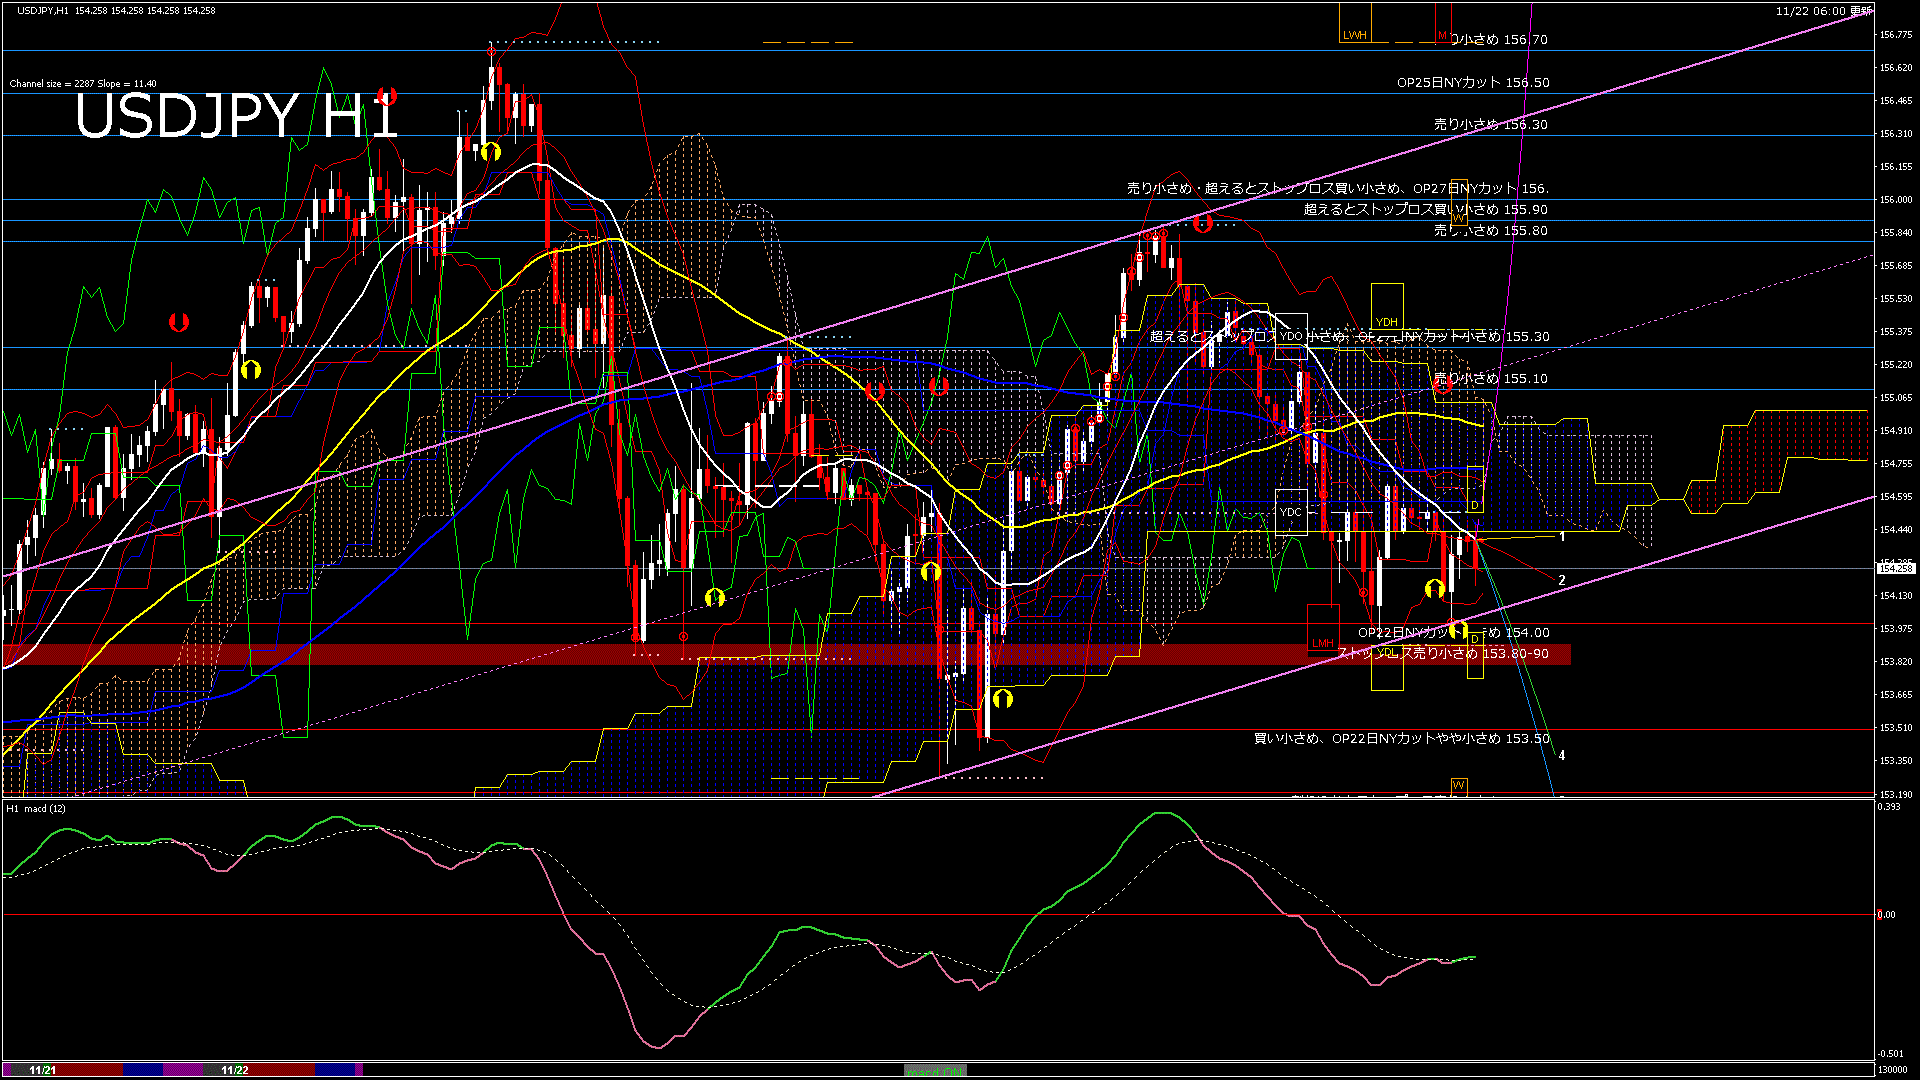Click the red sell arrow at 155.10 label

click(1444, 383)
